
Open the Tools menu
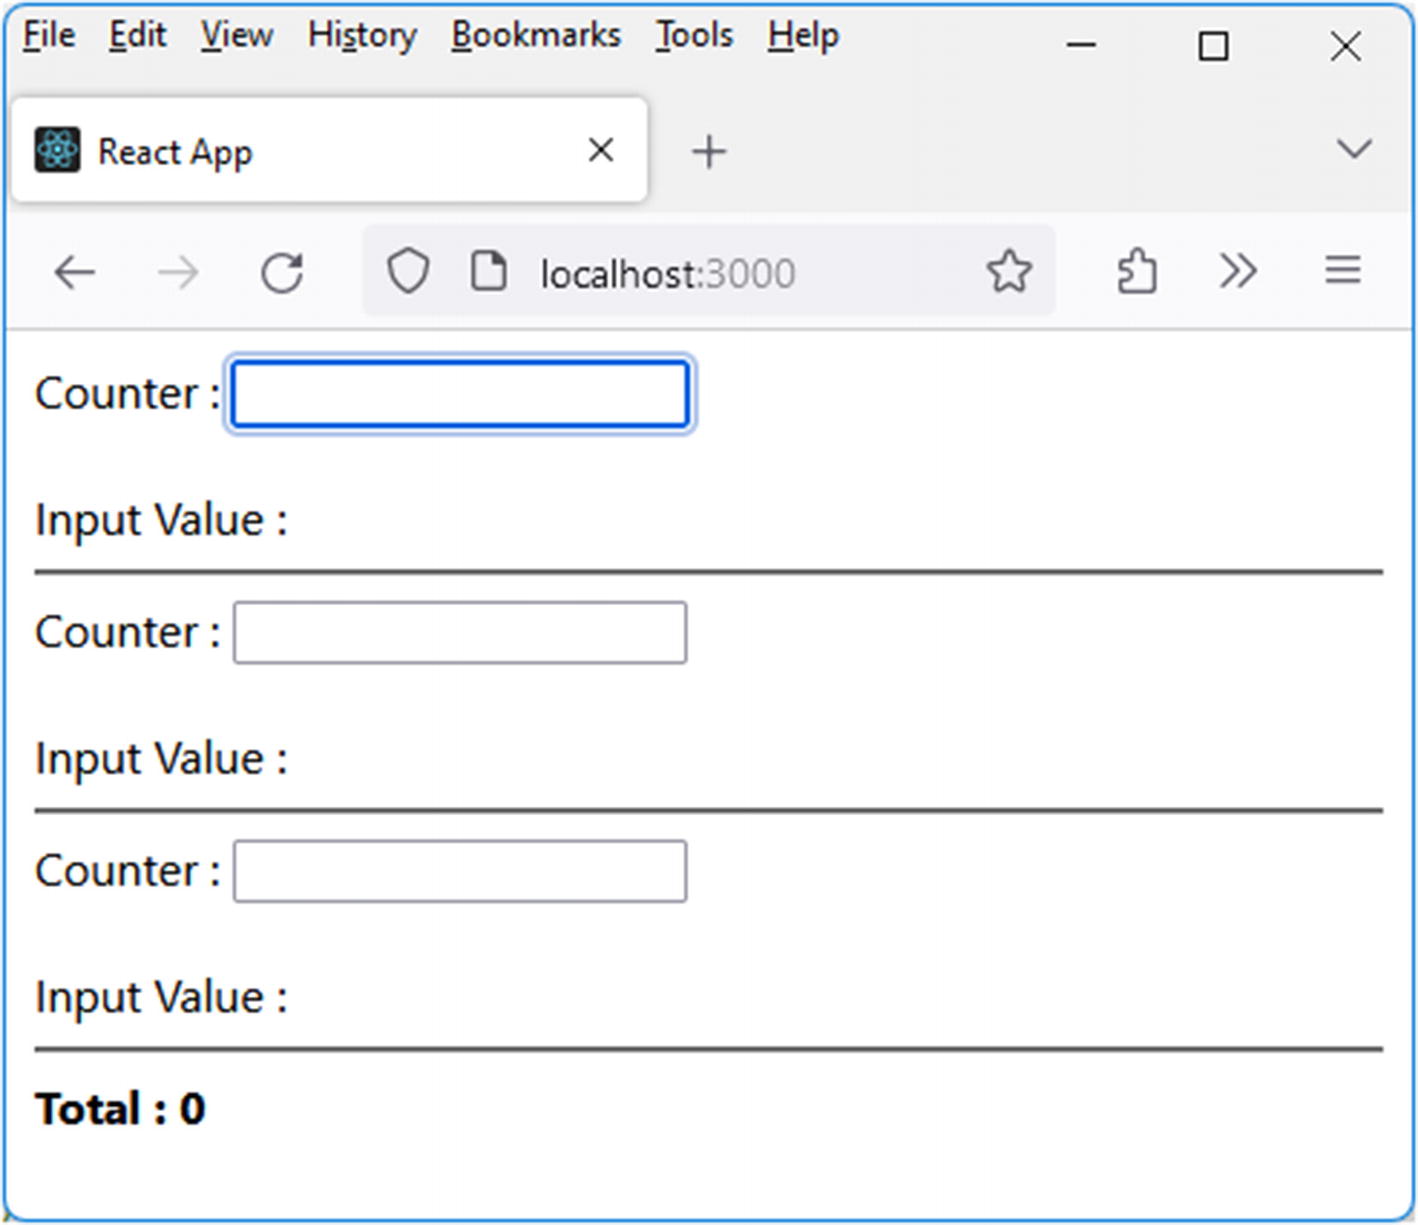pos(694,35)
